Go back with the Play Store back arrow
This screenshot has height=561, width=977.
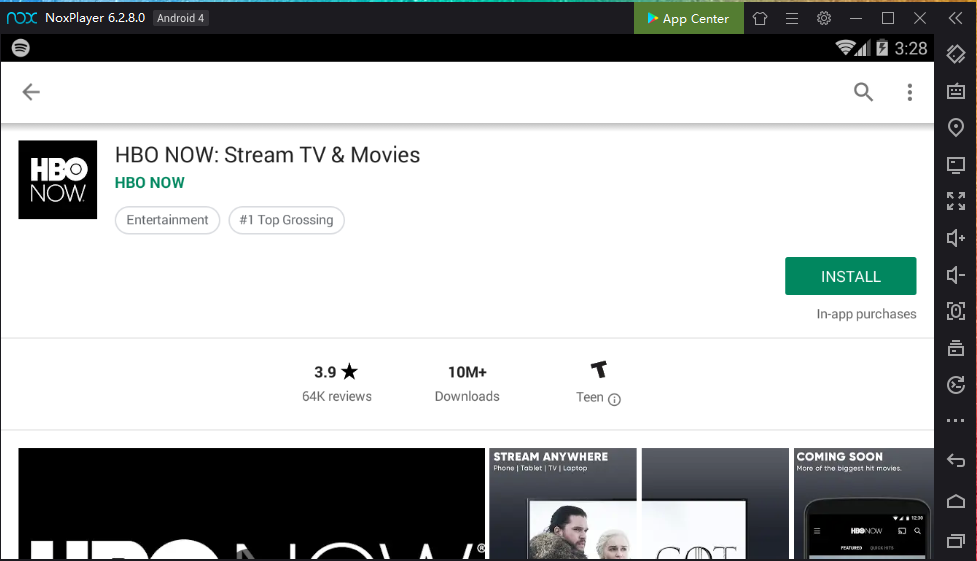point(31,92)
